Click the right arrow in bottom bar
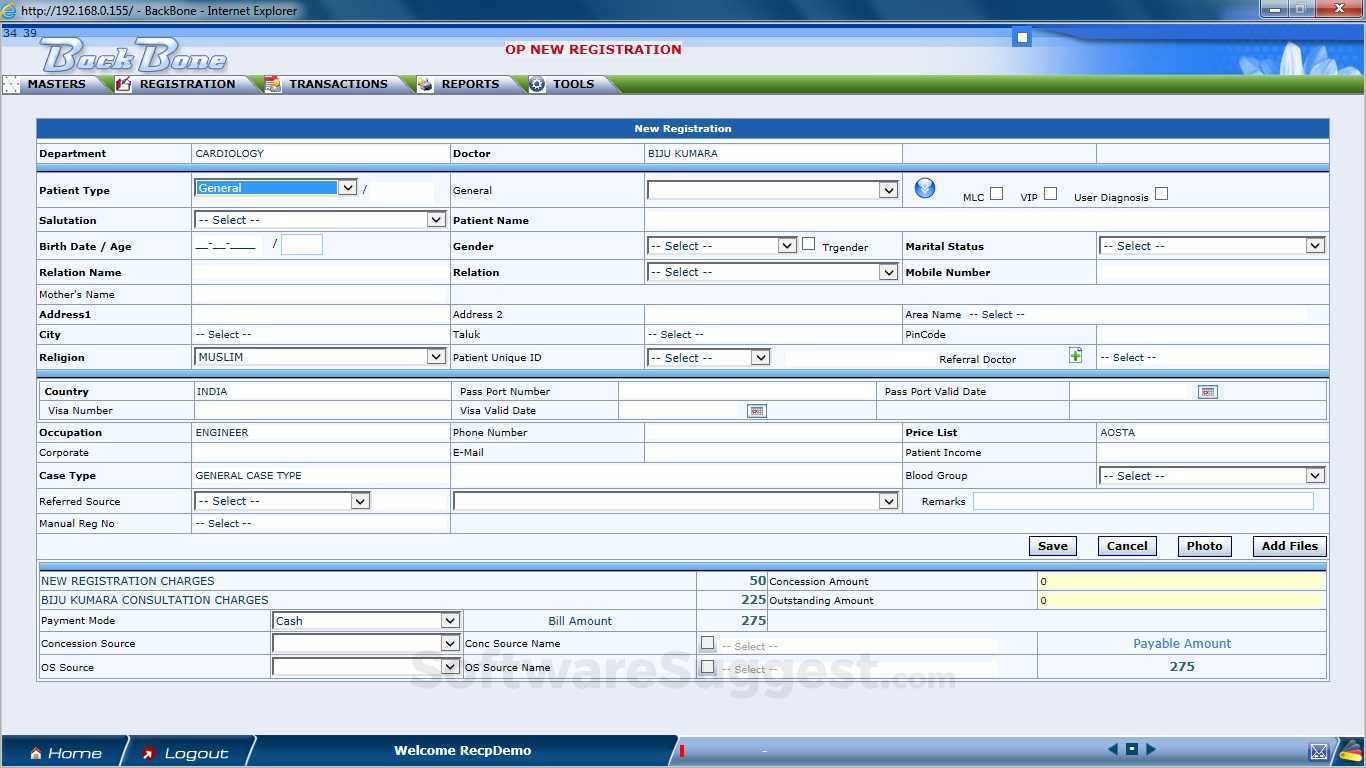This screenshot has height=768, width=1366. pos(1151,749)
